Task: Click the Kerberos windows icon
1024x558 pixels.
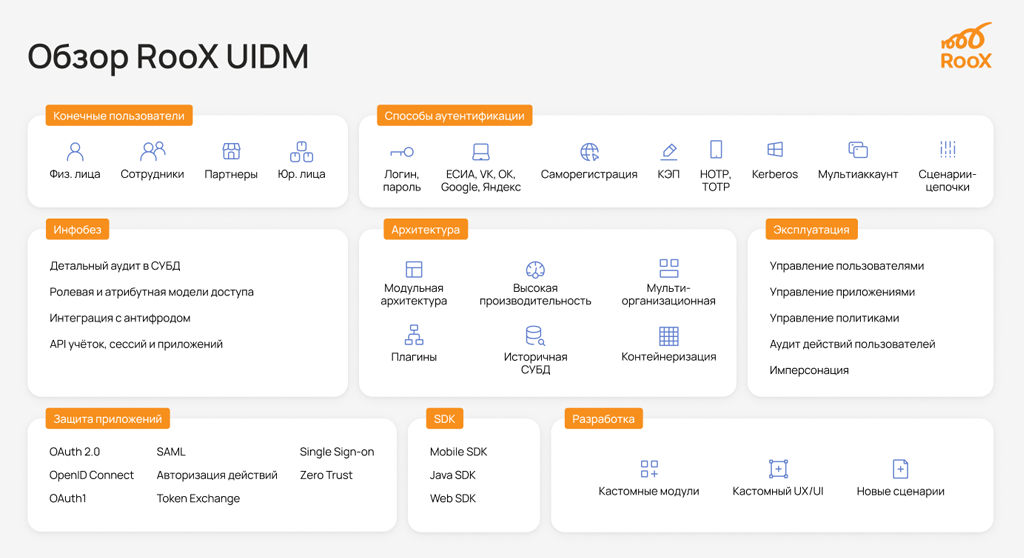Action: [775, 150]
